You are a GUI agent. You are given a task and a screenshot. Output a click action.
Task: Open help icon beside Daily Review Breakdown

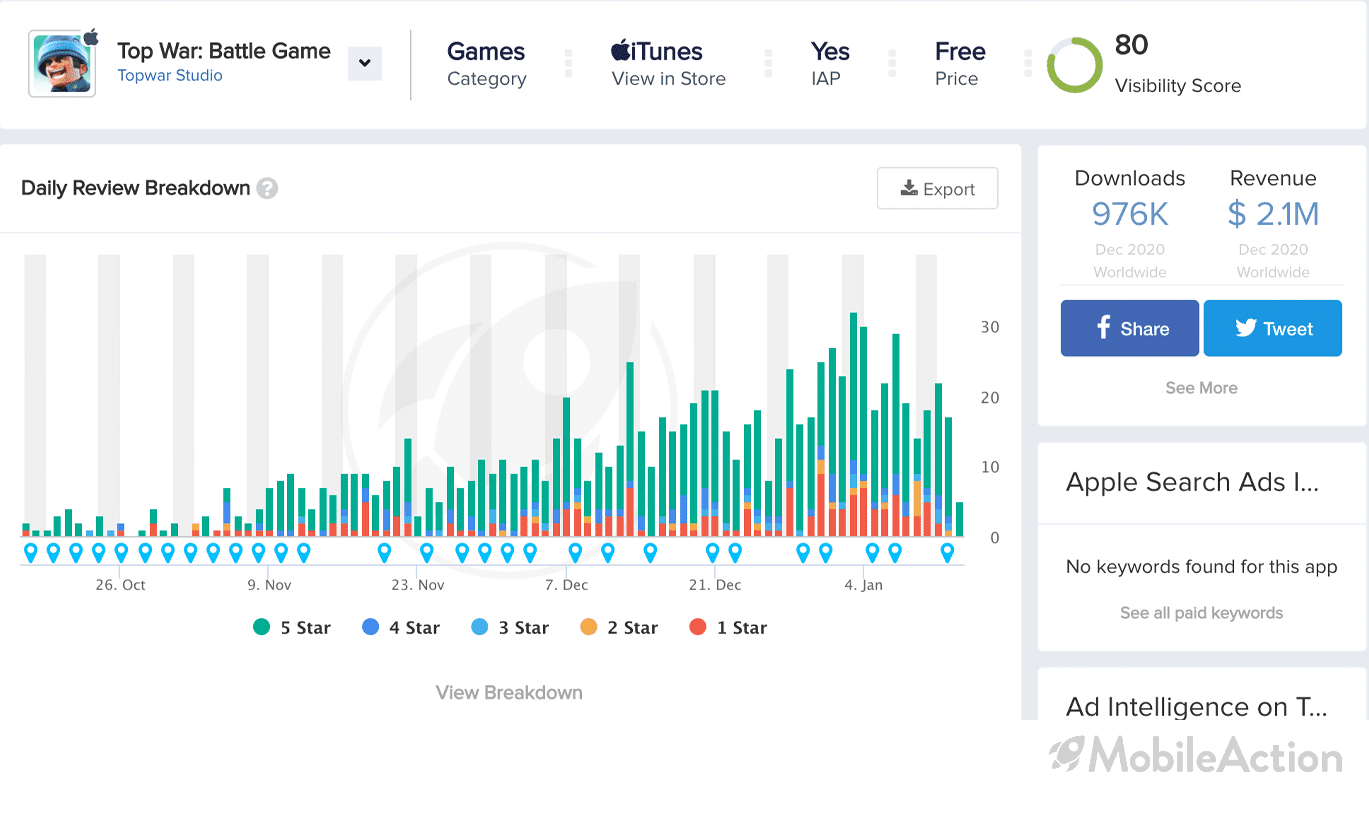267,188
